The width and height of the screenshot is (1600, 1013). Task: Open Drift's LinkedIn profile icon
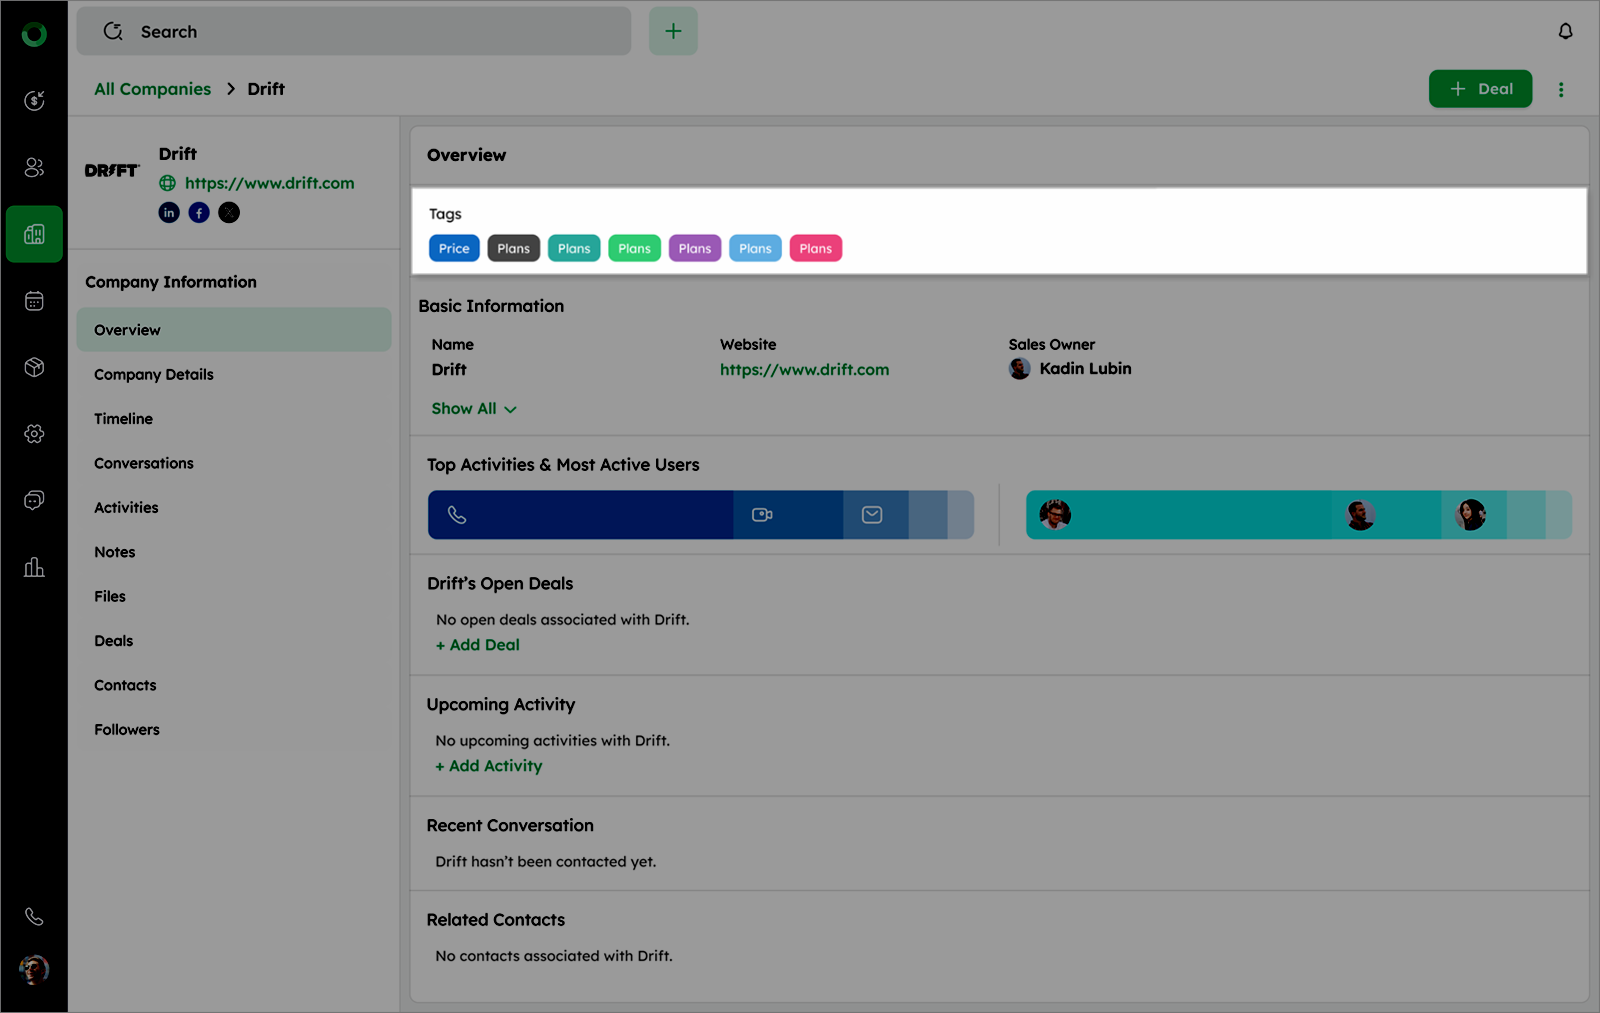coord(169,213)
